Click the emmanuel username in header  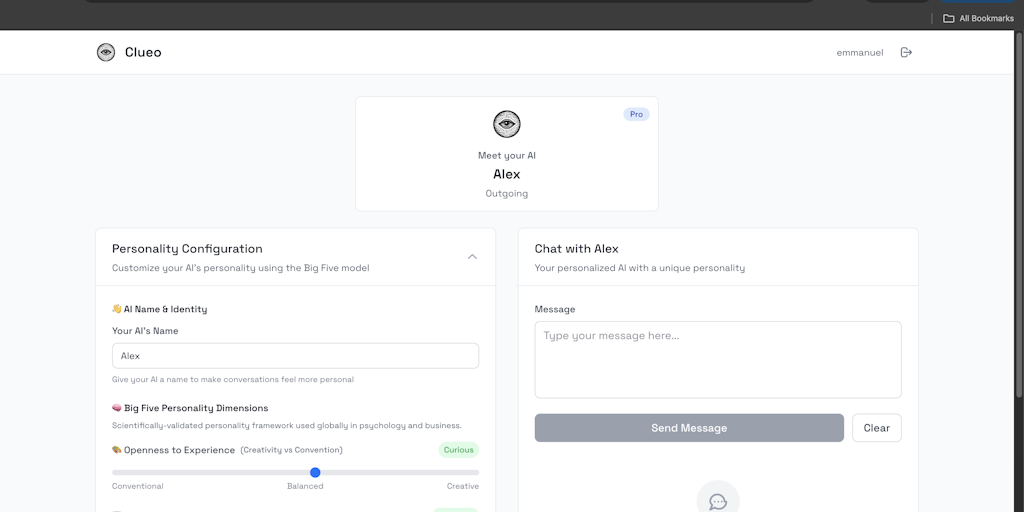point(860,53)
